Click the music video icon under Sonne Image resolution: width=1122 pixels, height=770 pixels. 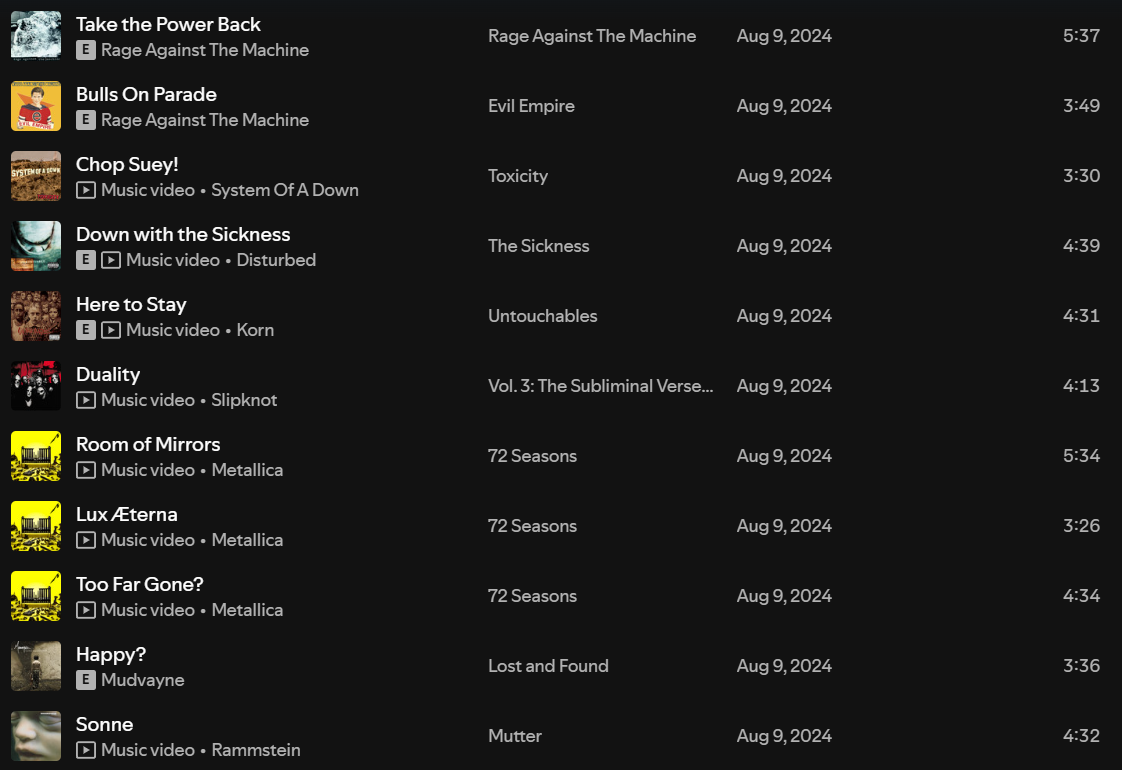[x=86, y=750]
